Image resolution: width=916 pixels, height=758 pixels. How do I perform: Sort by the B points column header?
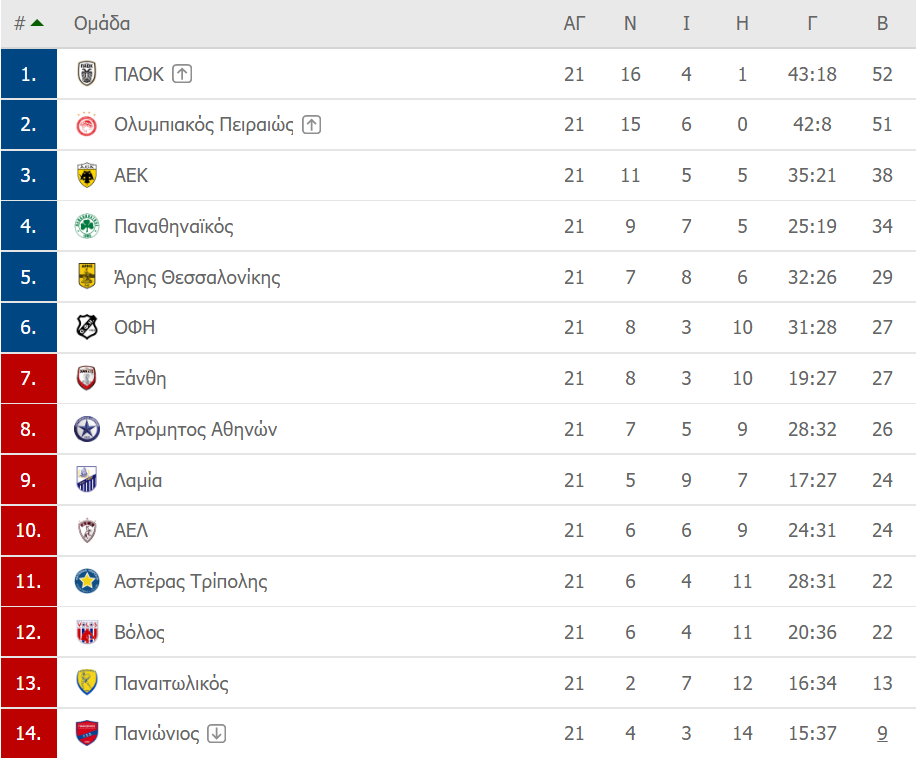[x=882, y=23]
